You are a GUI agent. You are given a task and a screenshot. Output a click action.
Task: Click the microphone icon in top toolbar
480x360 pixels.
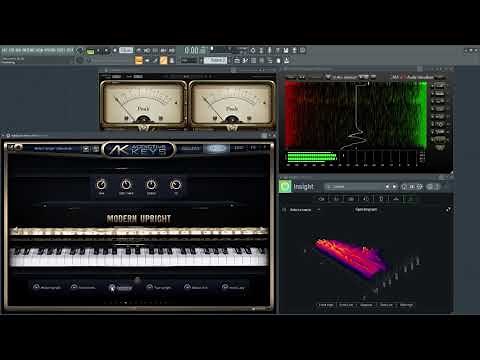pyautogui.click(x=269, y=51)
